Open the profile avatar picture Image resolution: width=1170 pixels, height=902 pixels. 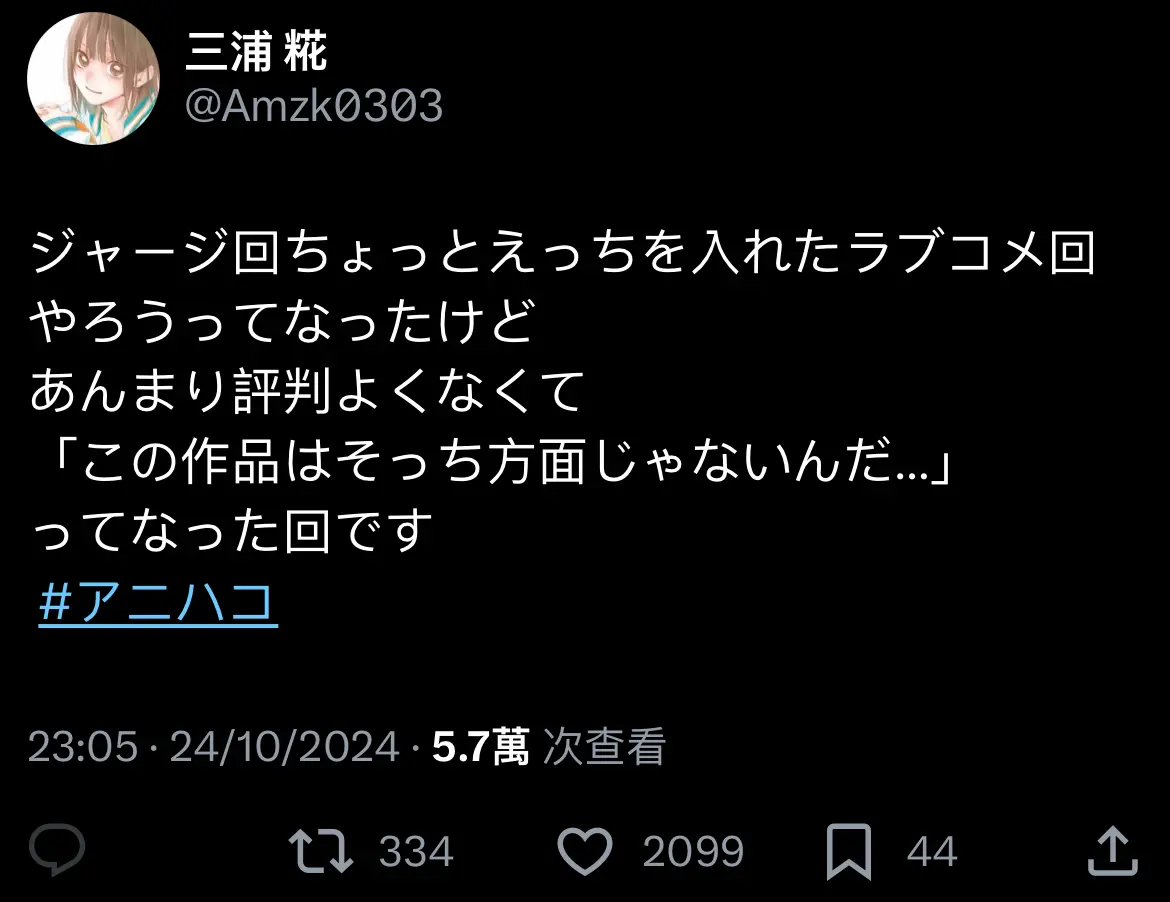point(93,78)
